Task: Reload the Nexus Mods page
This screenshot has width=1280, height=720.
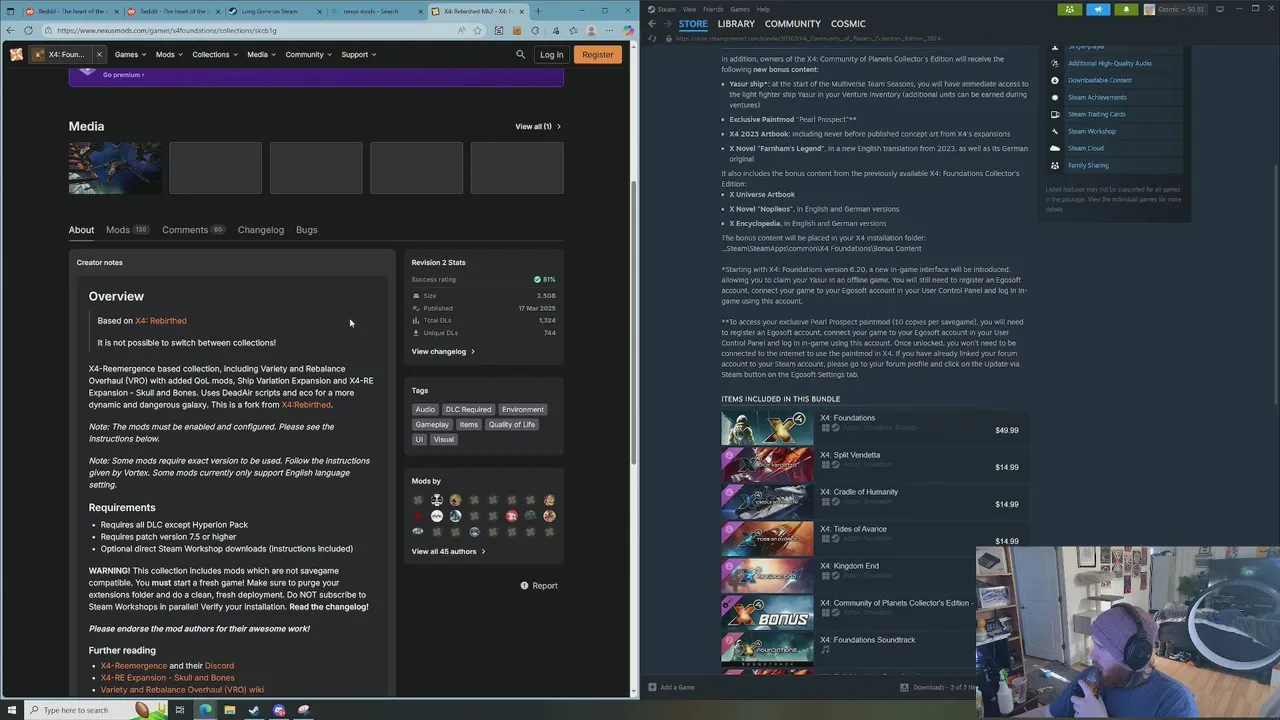Action: 28,30
